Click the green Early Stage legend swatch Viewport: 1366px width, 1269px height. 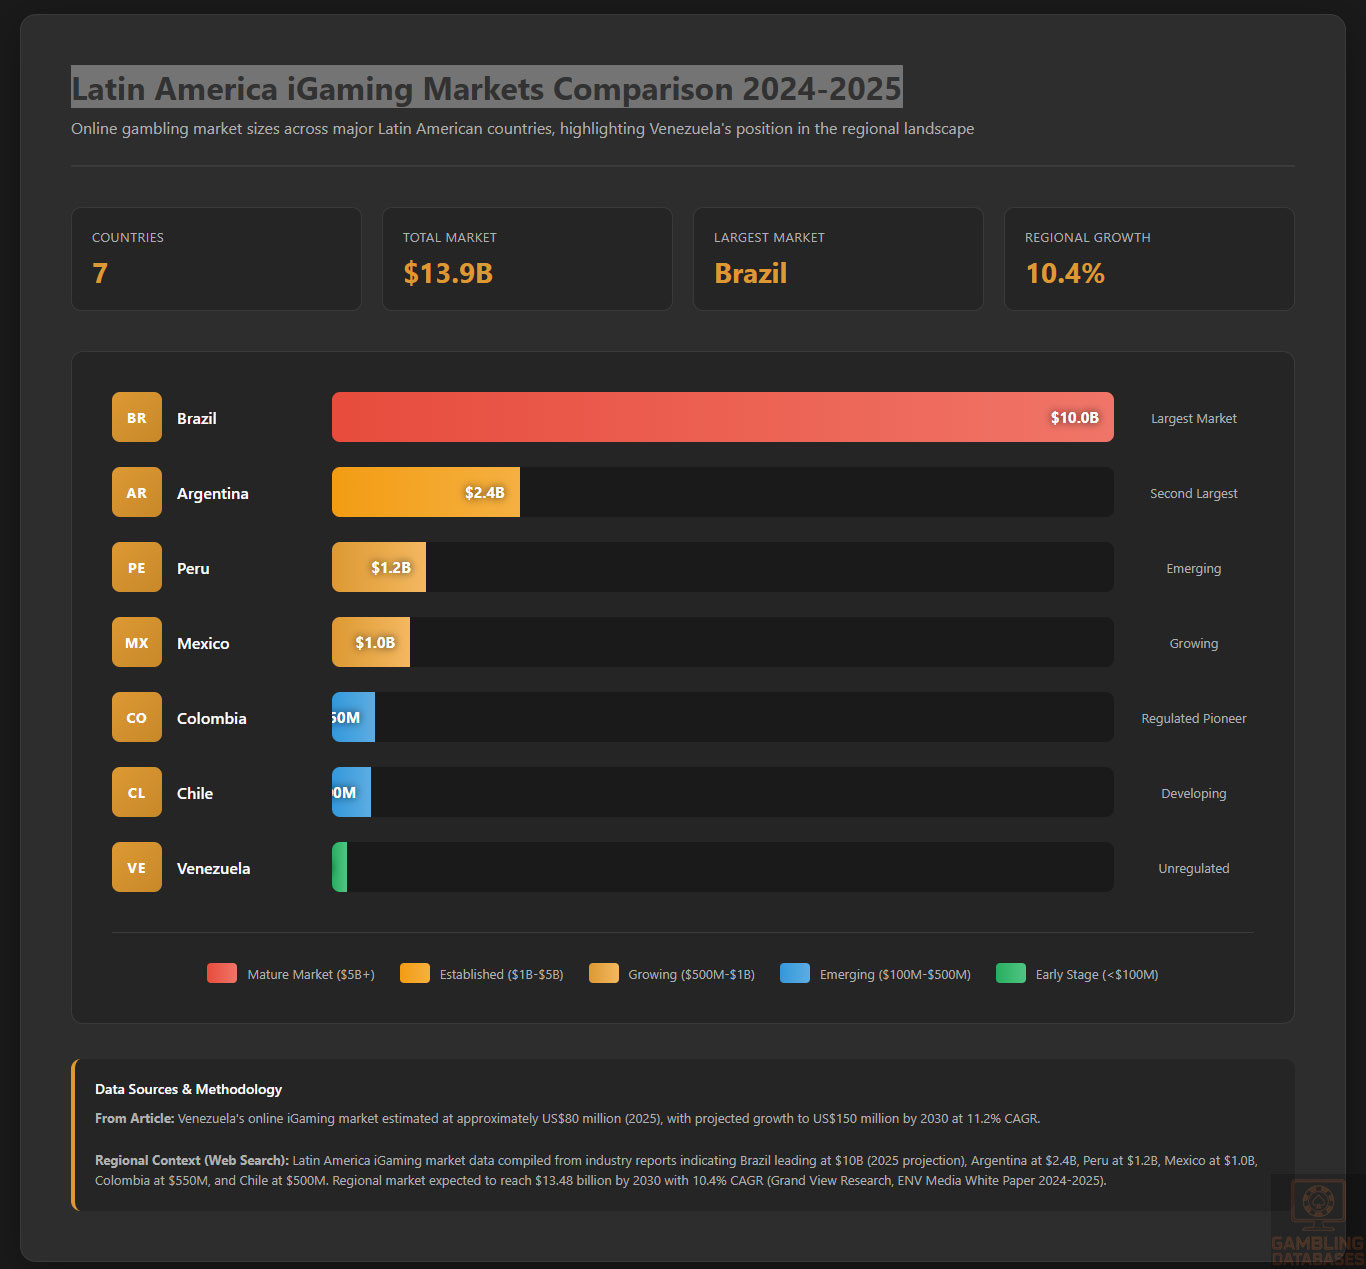coord(1011,974)
